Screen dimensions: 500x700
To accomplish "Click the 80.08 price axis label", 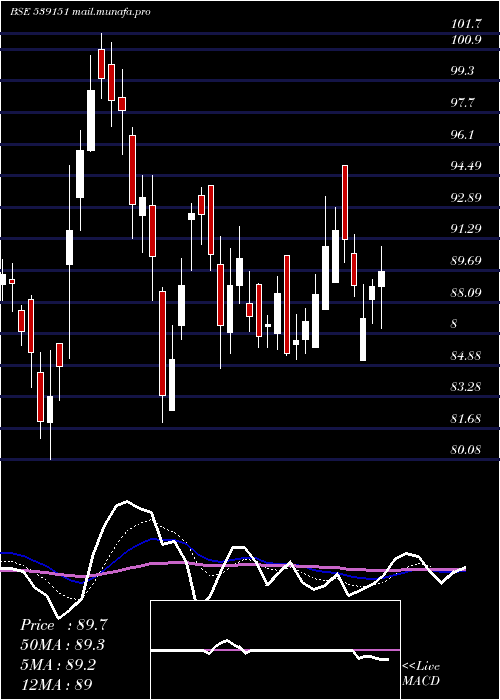I will [x=467, y=450].
